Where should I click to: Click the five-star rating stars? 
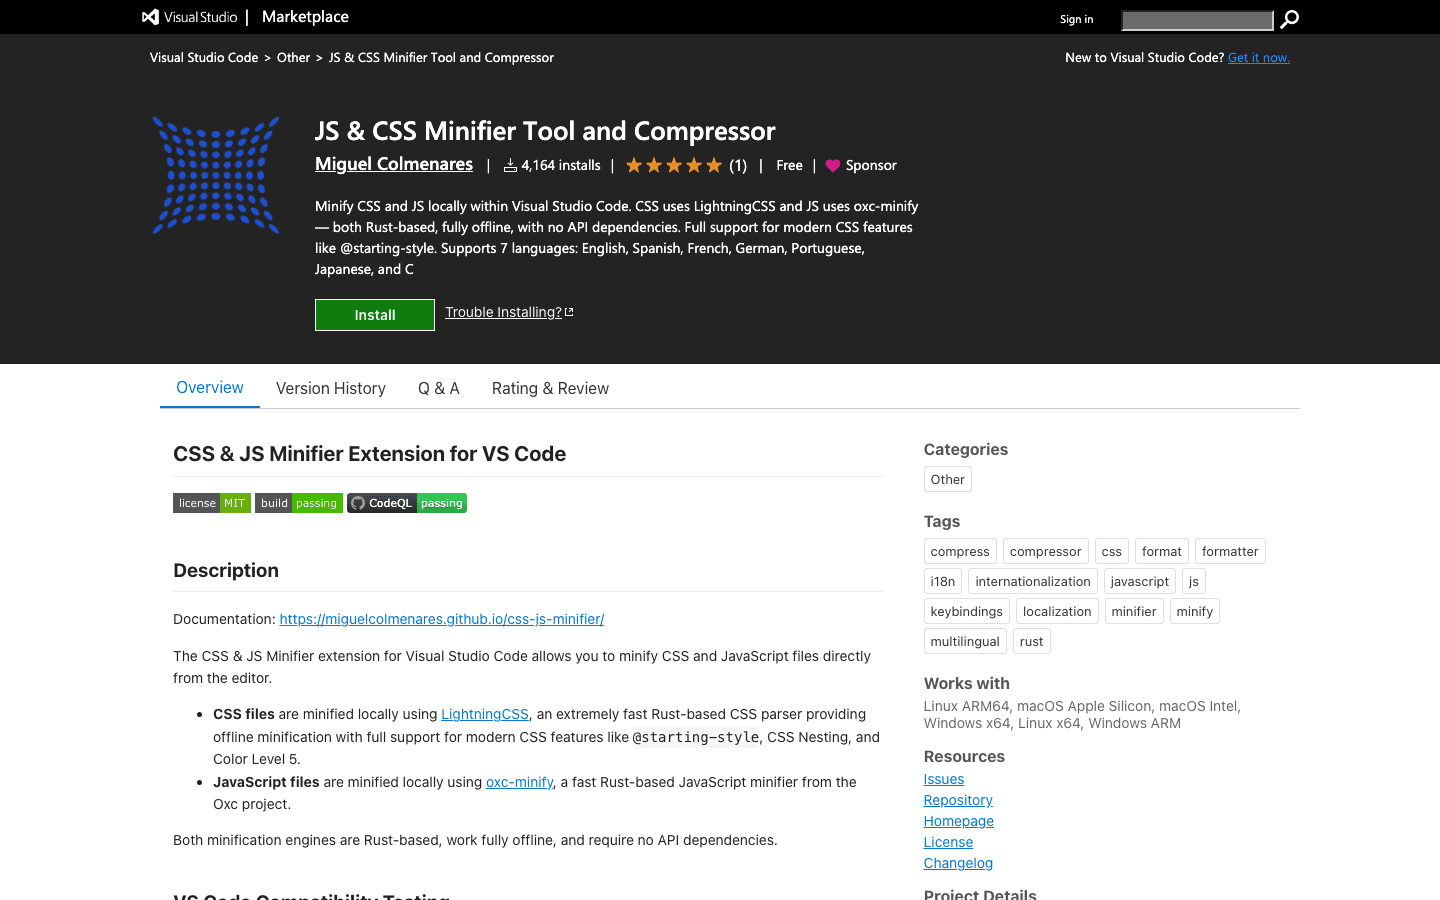coord(674,166)
